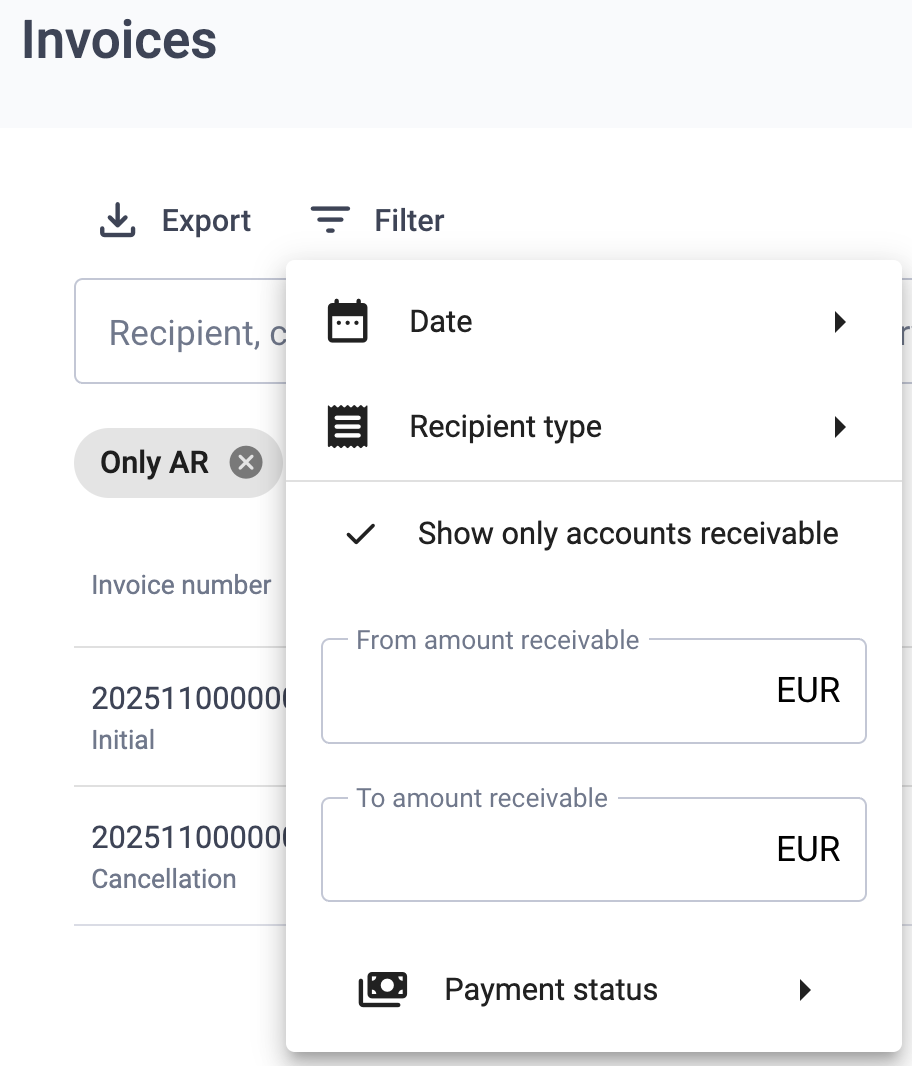This screenshot has height=1066, width=912.
Task: Open the Date filter menu item
Action: [x=441, y=322]
